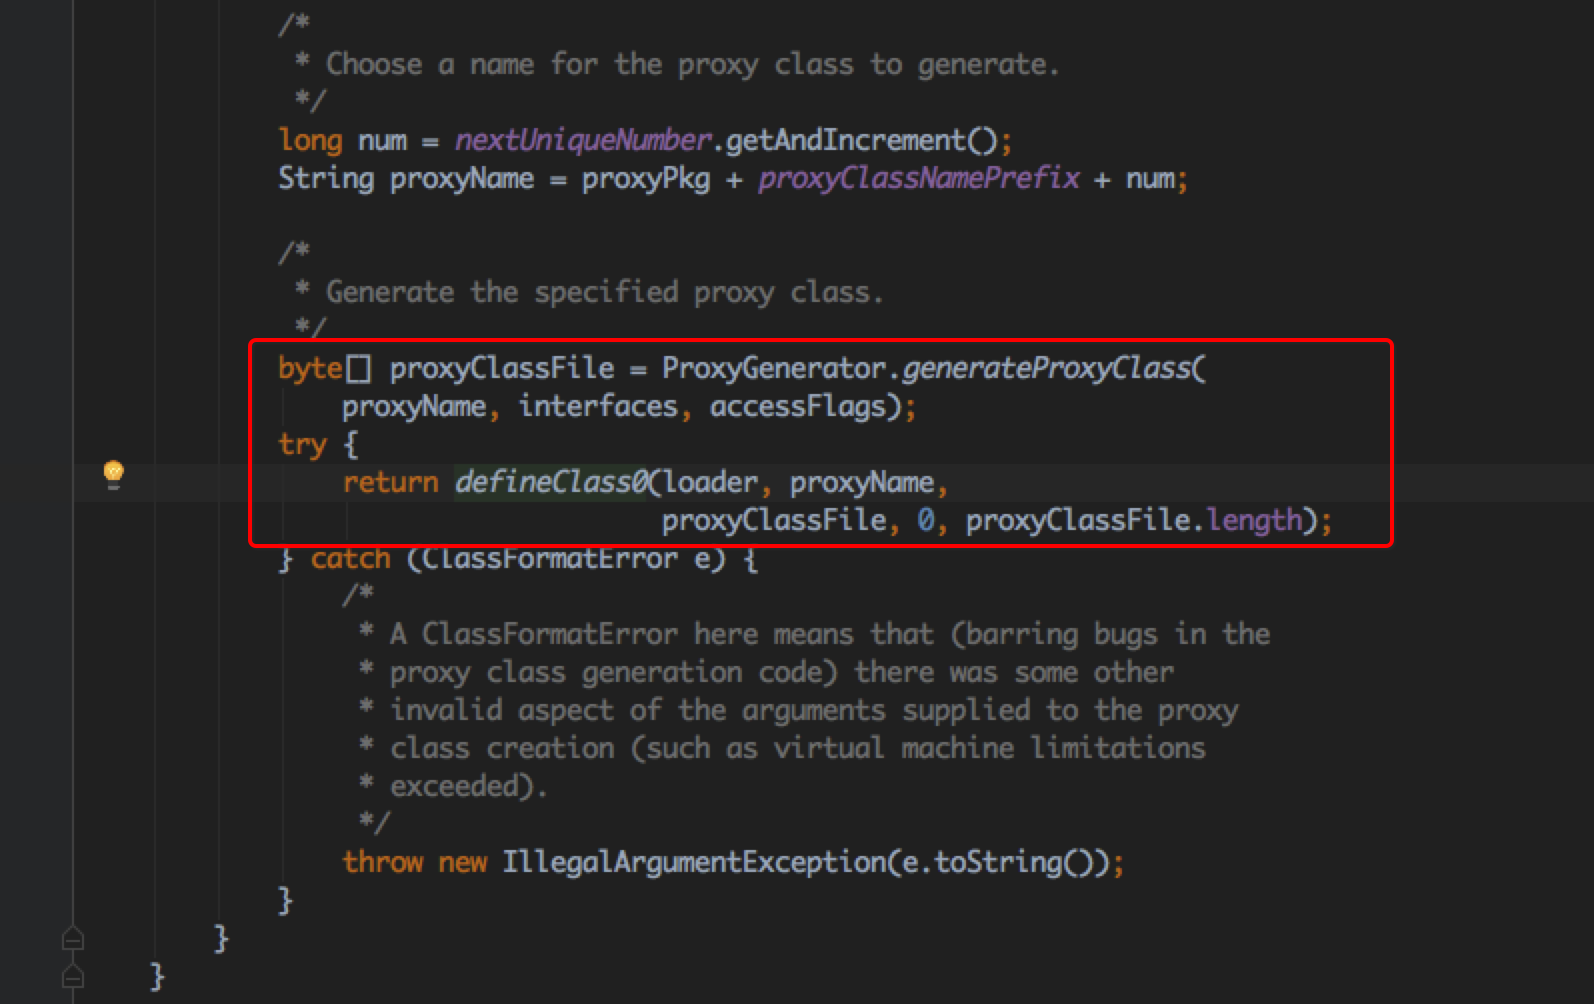Image resolution: width=1594 pixels, height=1004 pixels.
Task: Click the accessFlags argument
Action: [x=798, y=406]
